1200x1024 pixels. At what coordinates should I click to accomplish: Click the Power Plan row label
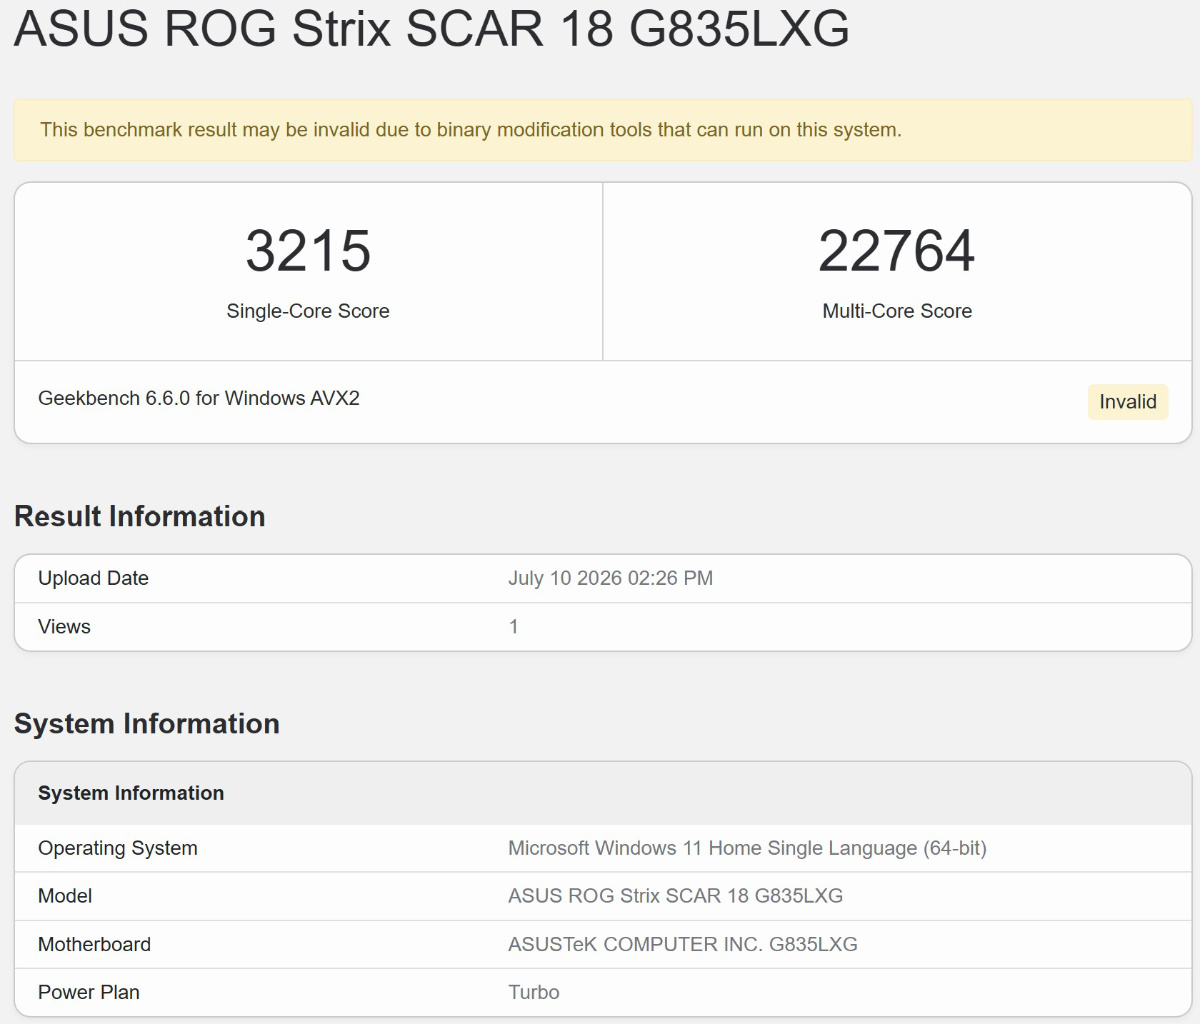click(89, 992)
